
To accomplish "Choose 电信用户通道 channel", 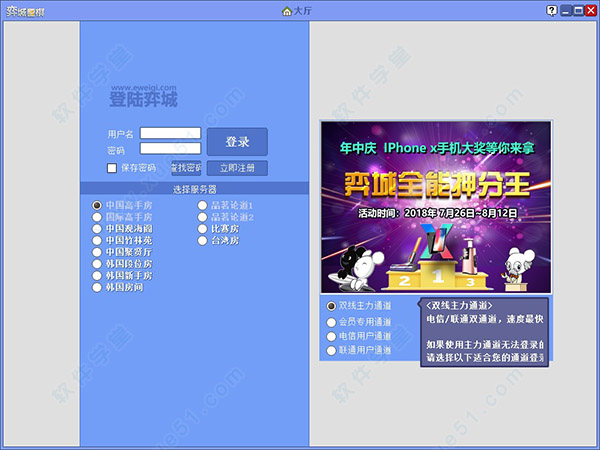I will pos(331,336).
